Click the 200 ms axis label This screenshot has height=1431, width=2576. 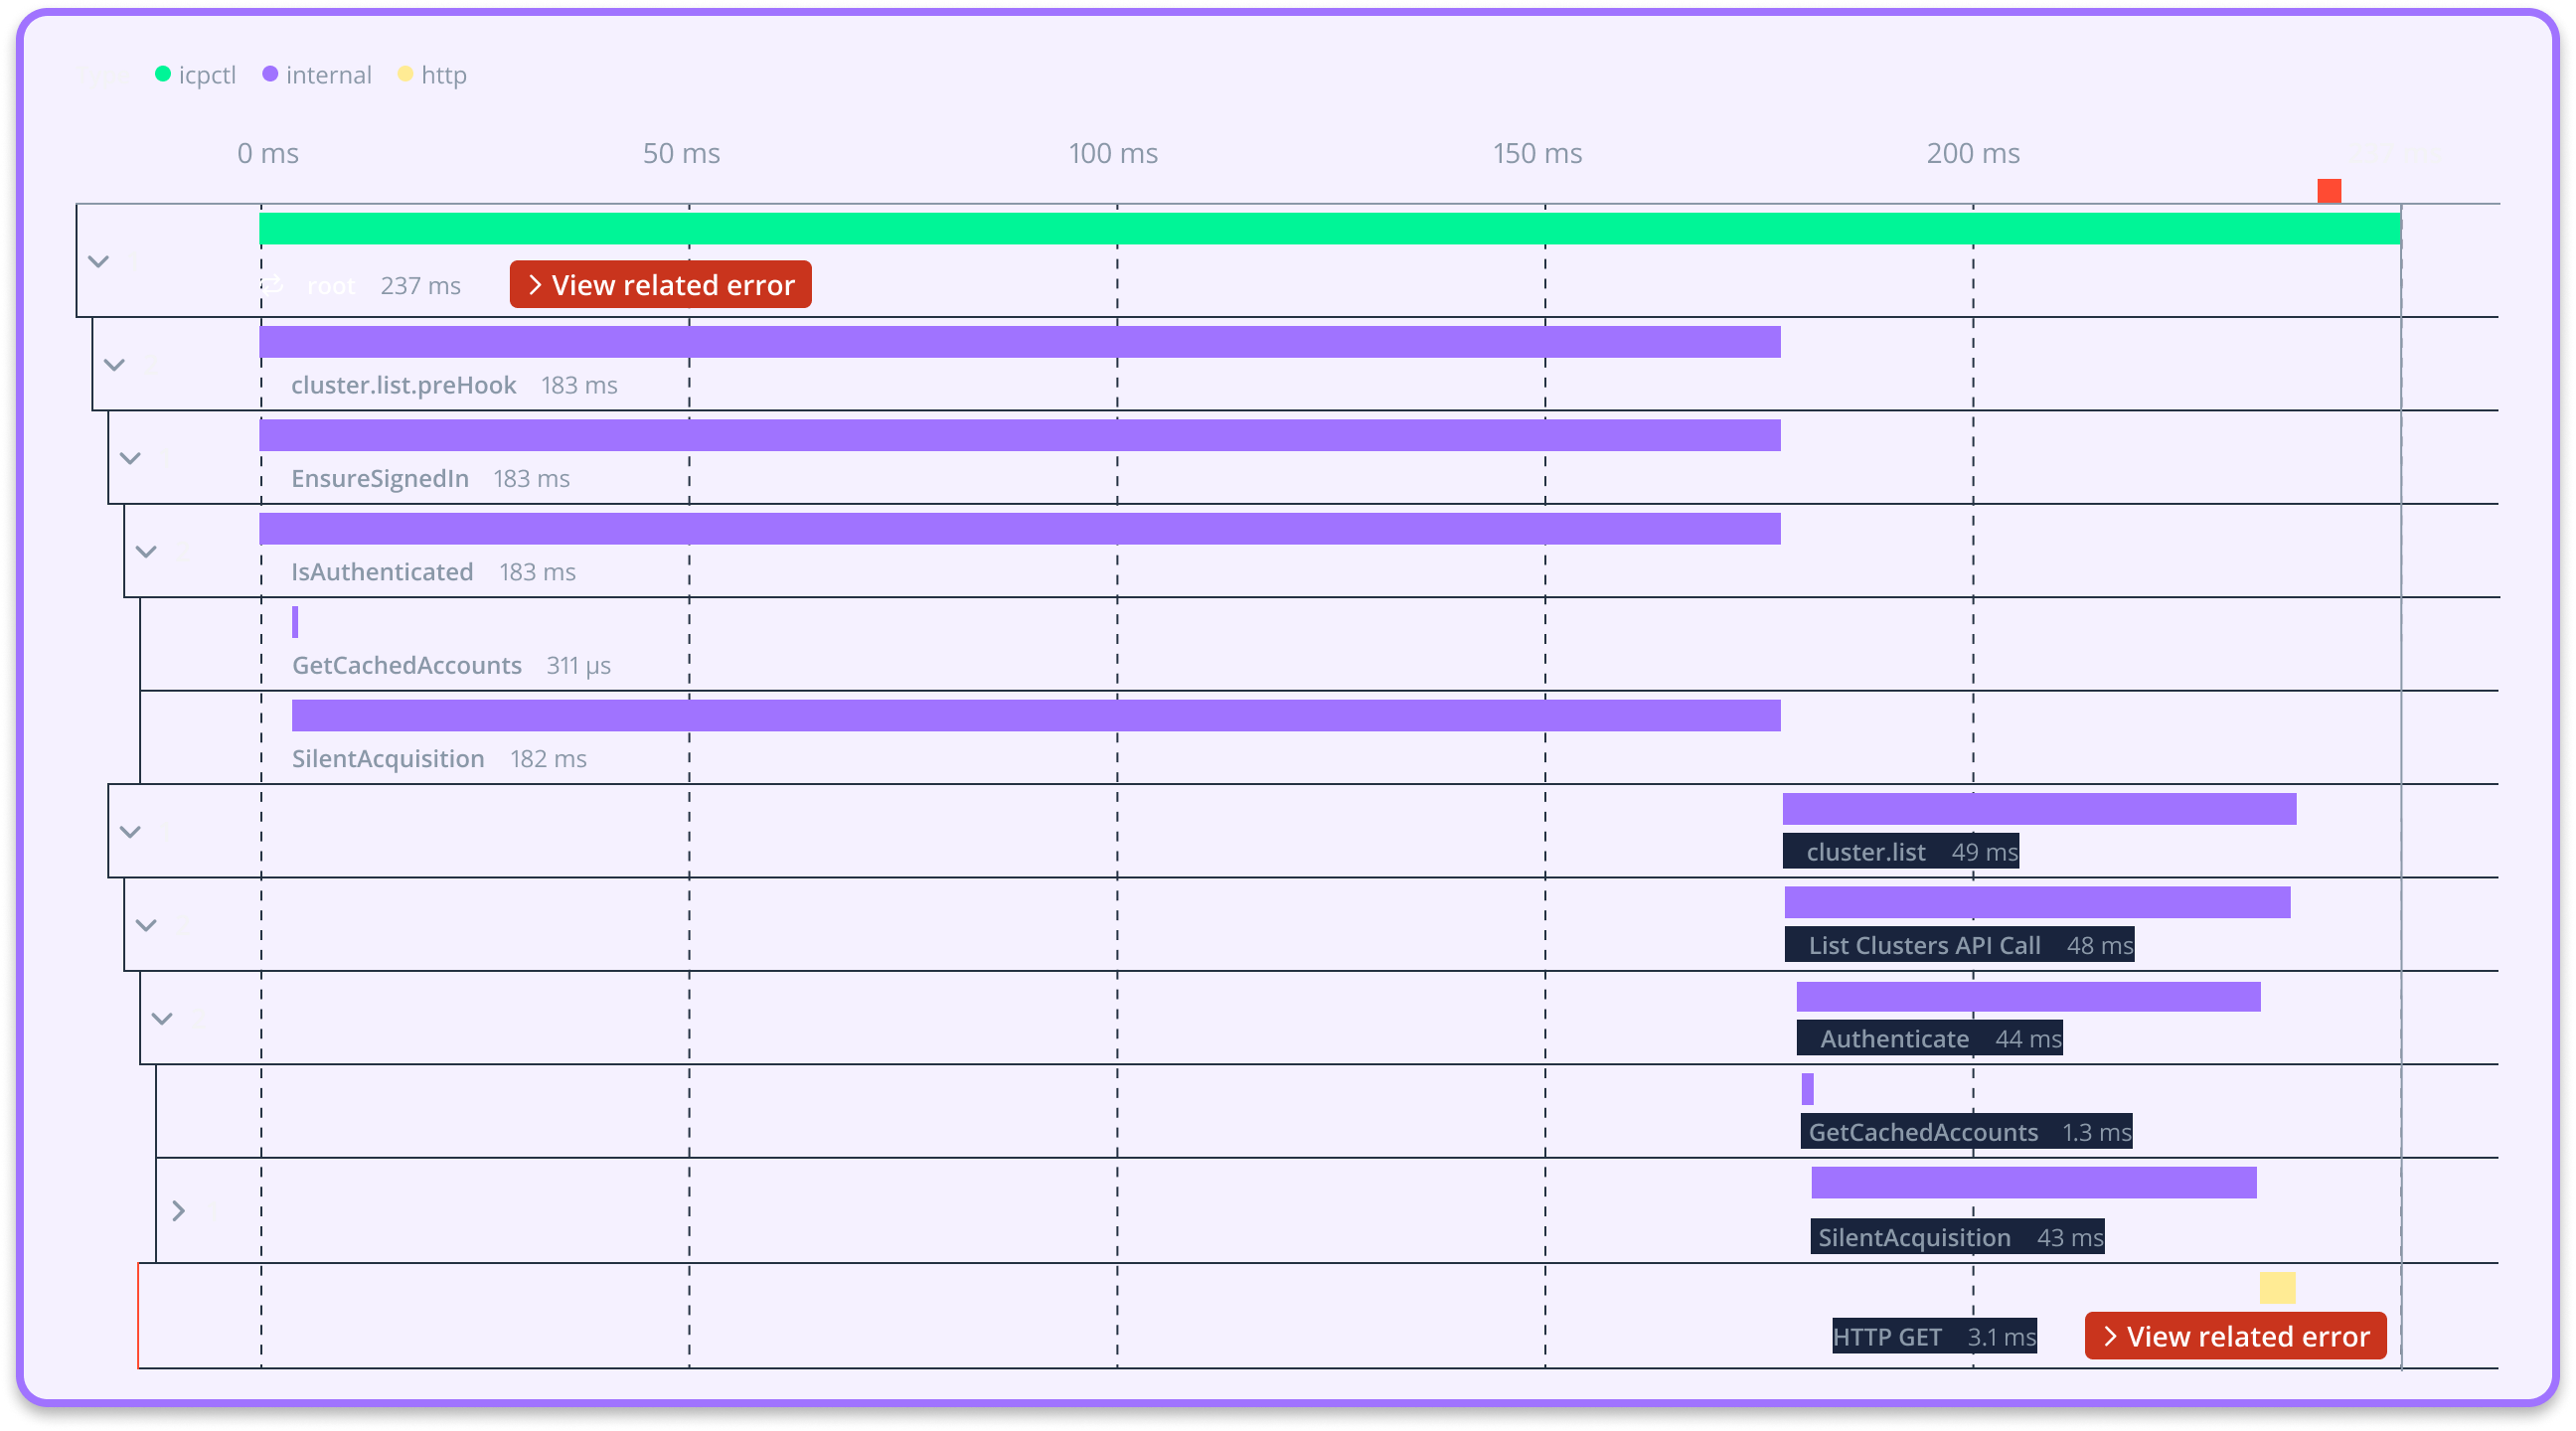(1973, 153)
